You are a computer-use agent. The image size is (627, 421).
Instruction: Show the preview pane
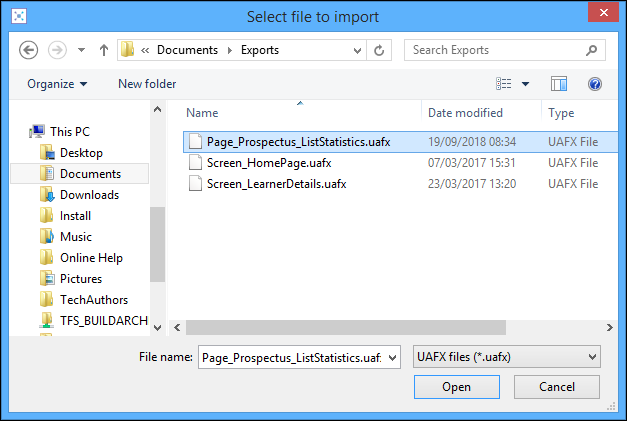click(x=559, y=84)
